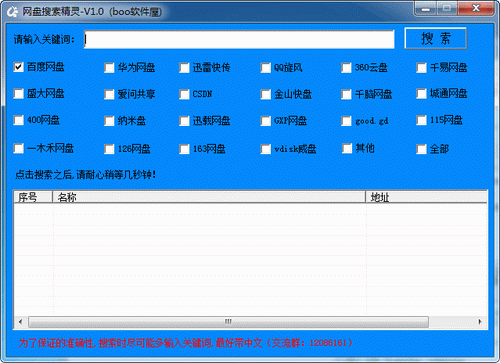
Task: Click the horizontal scrollbar's left arrow
Action: coord(20,322)
